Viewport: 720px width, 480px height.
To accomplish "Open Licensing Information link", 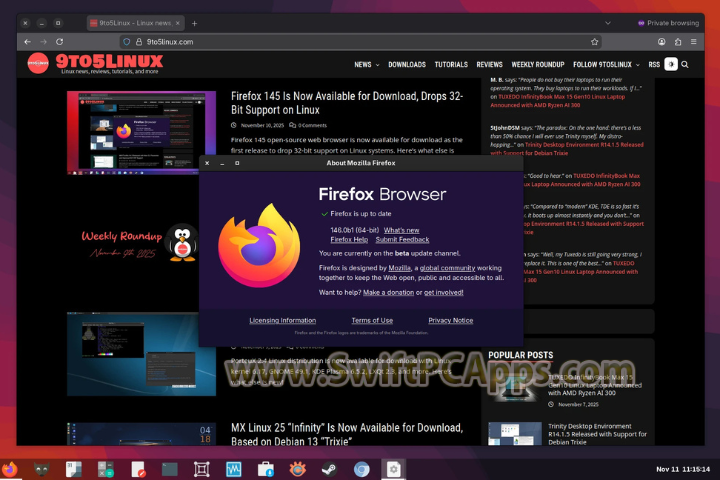I will [282, 320].
